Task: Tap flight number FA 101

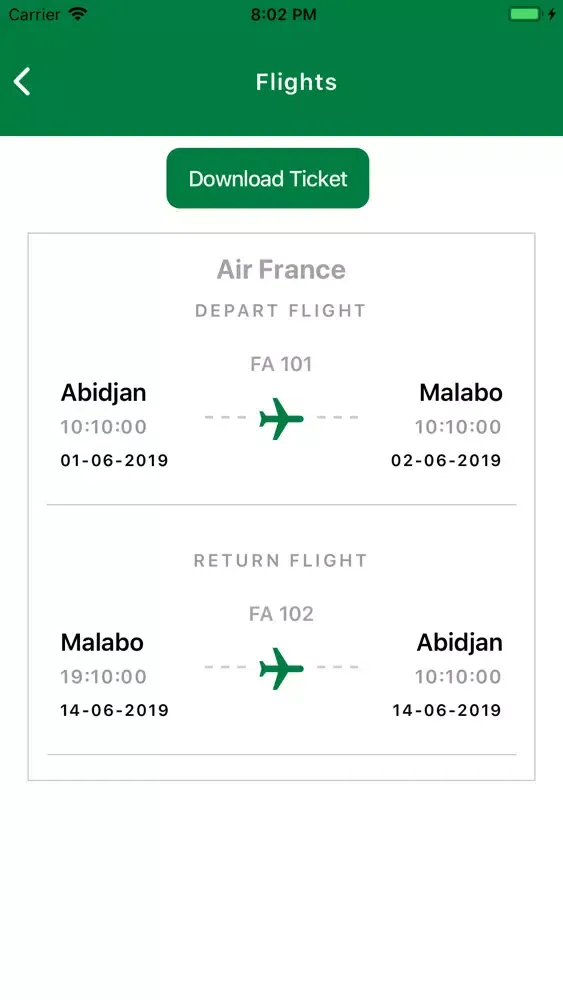Action: point(281,364)
